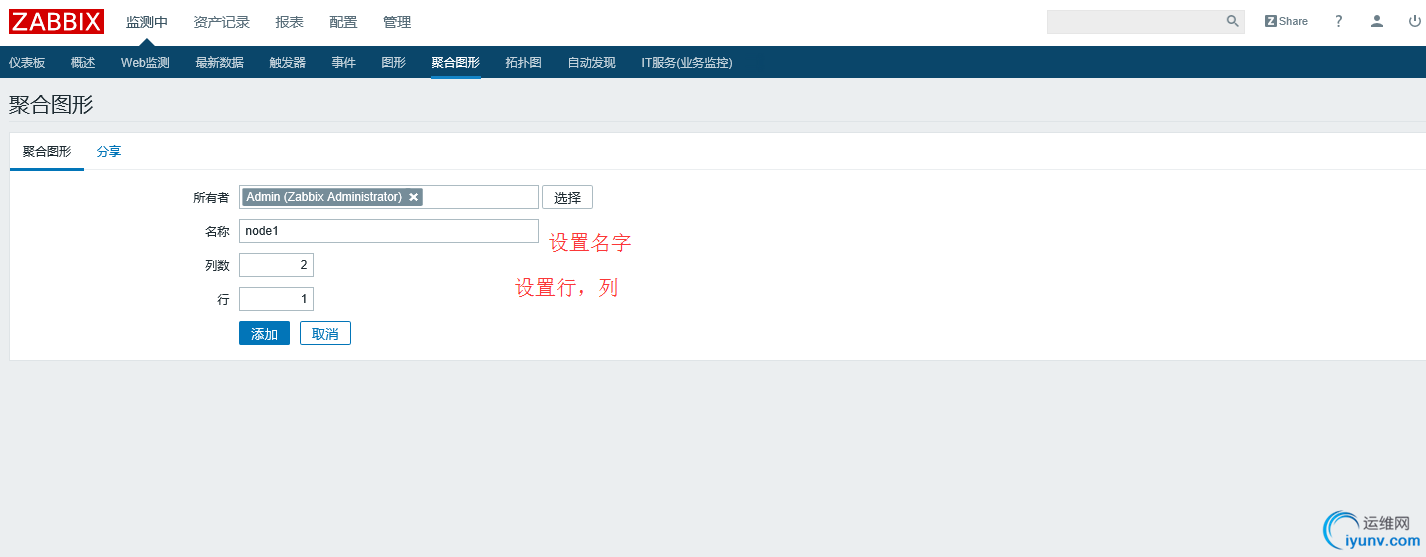Go to 图形 submenu

[x=394, y=62]
